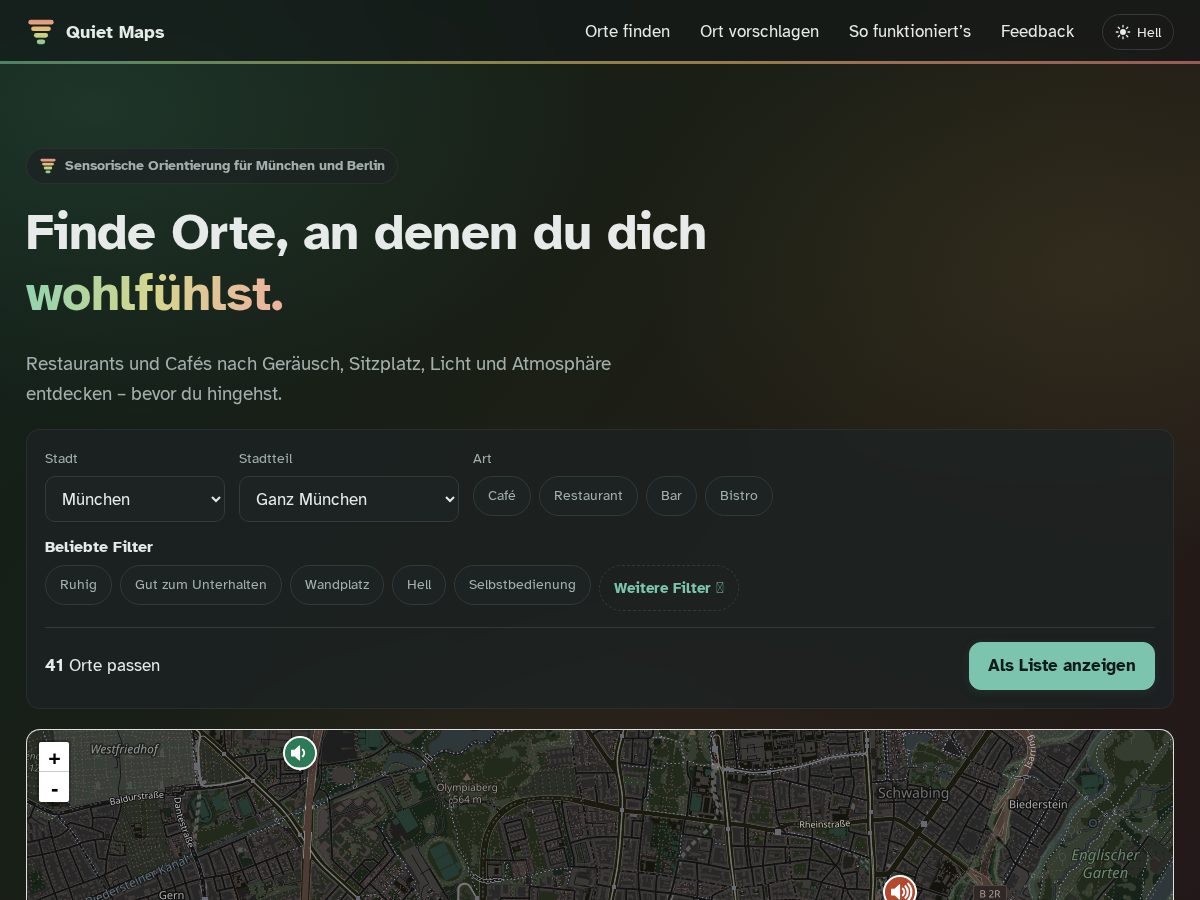Zoom out on the map

pos(54,788)
